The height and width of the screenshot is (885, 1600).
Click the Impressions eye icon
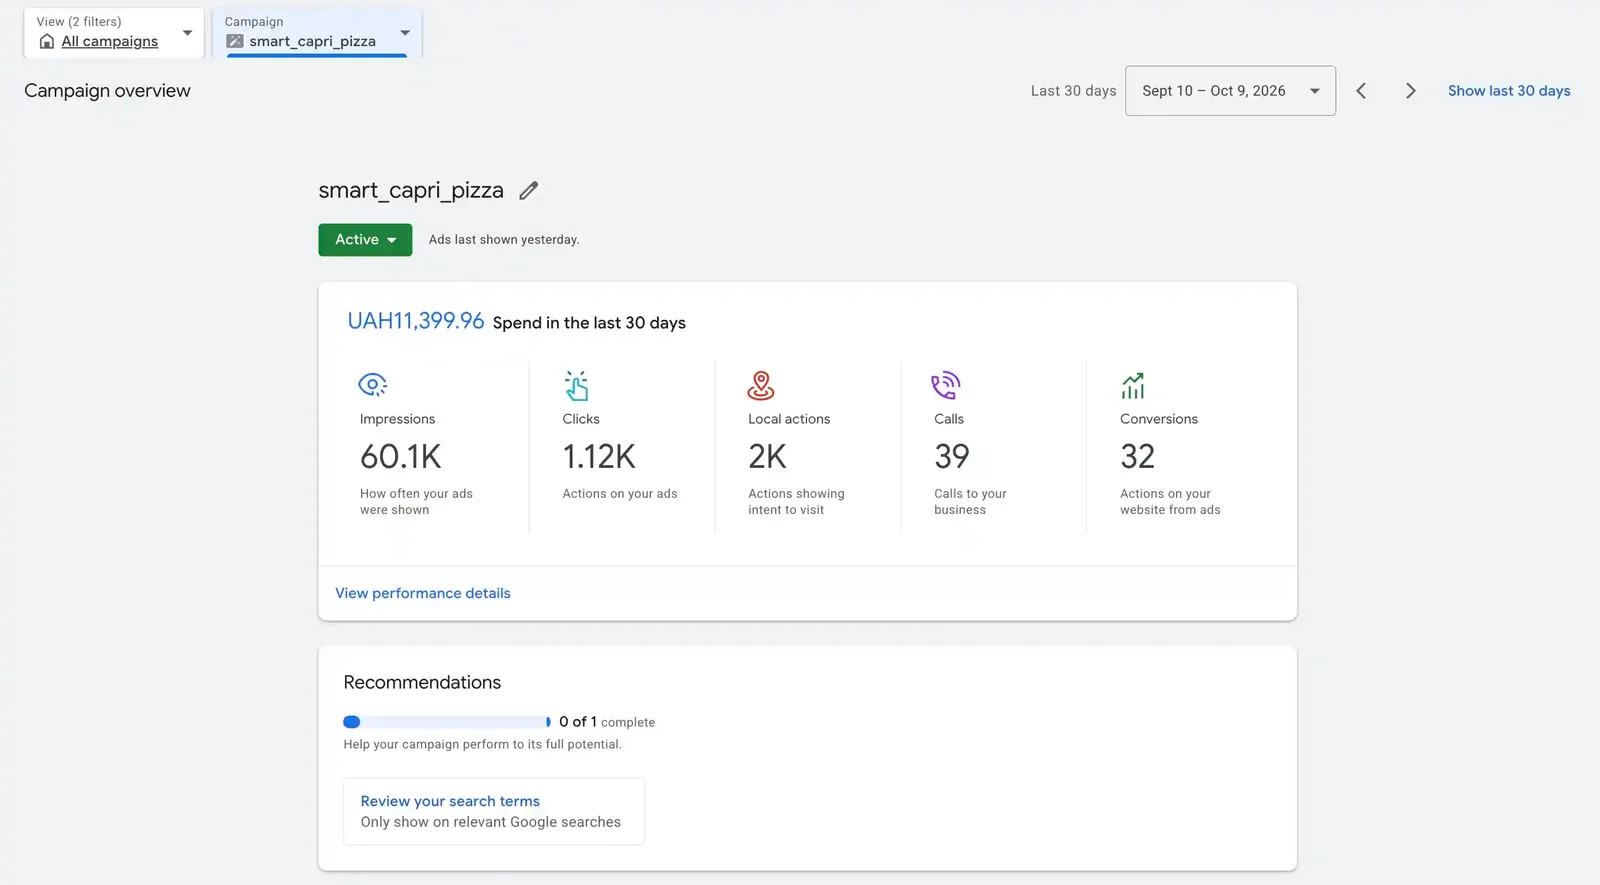pos(373,384)
